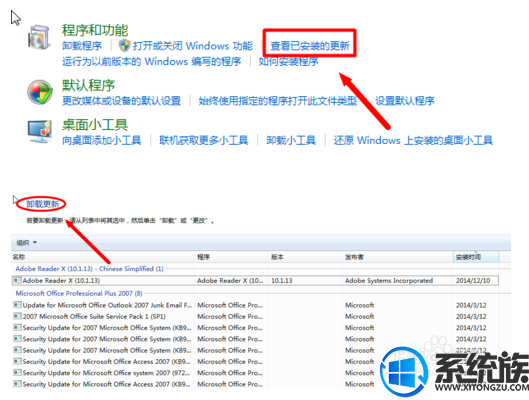Sort the list by the 安装时间 column
Viewport: 529px width, 400px height.
(x=476, y=257)
